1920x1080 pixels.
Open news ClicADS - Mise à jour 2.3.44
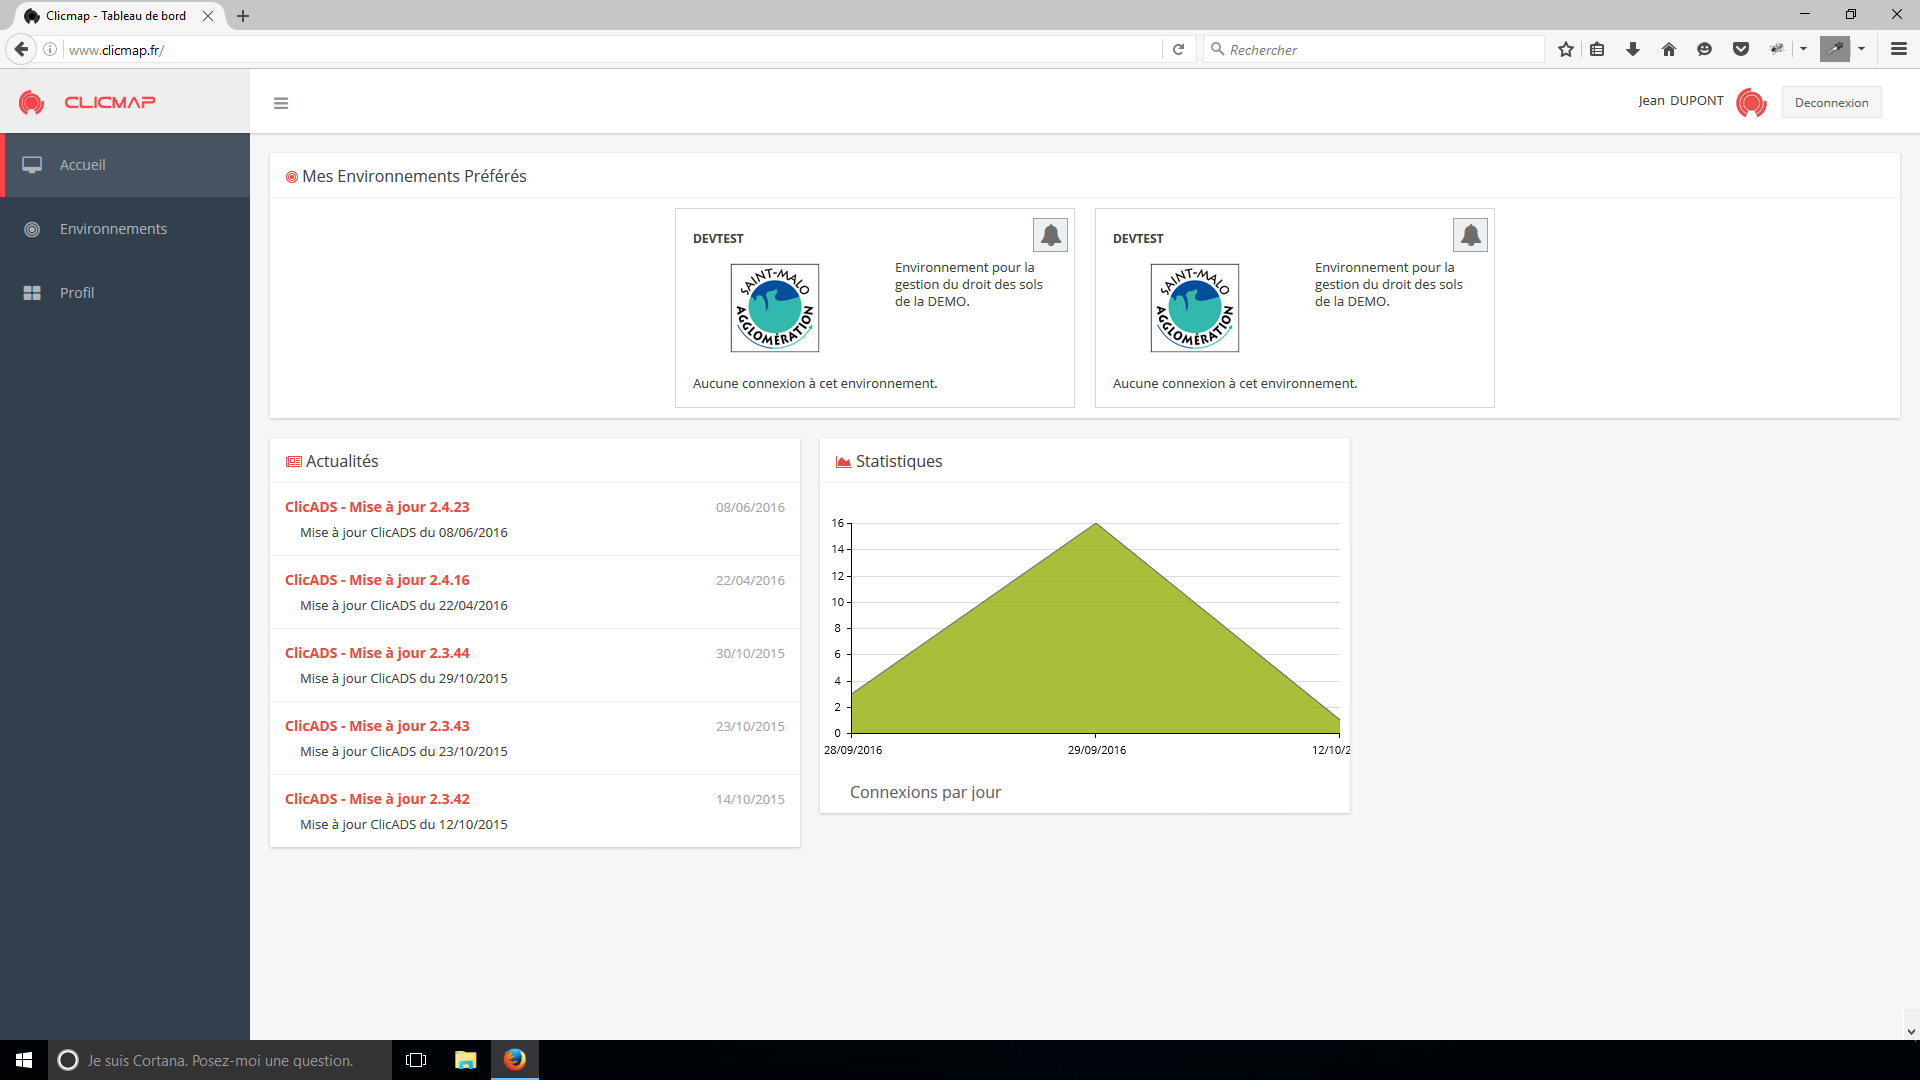click(377, 653)
